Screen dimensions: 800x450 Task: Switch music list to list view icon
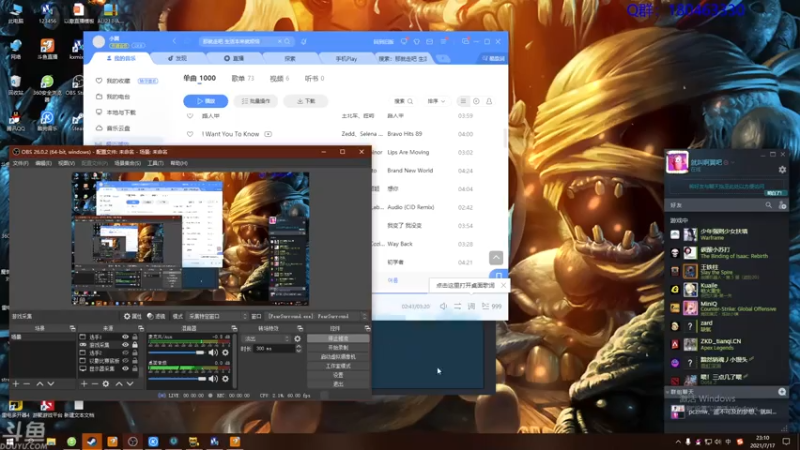[463, 101]
